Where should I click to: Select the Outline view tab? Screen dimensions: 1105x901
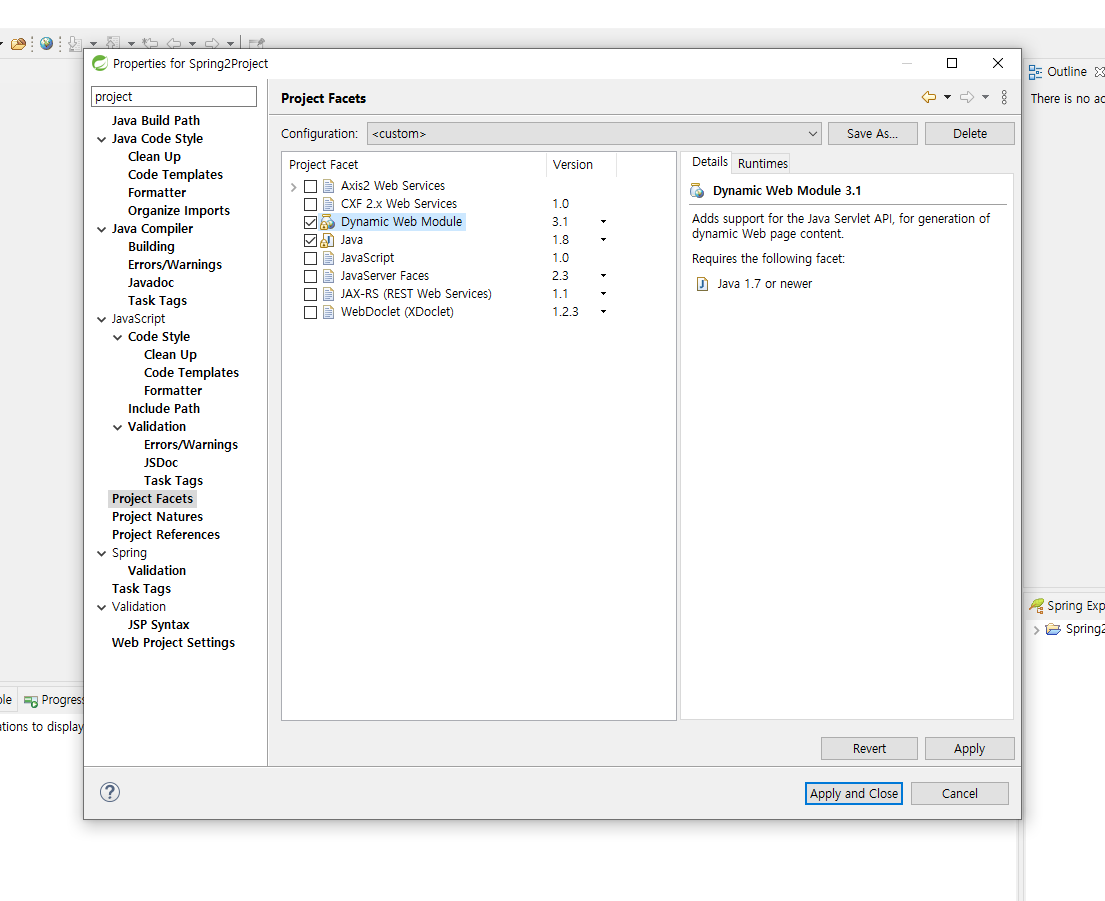point(1066,72)
